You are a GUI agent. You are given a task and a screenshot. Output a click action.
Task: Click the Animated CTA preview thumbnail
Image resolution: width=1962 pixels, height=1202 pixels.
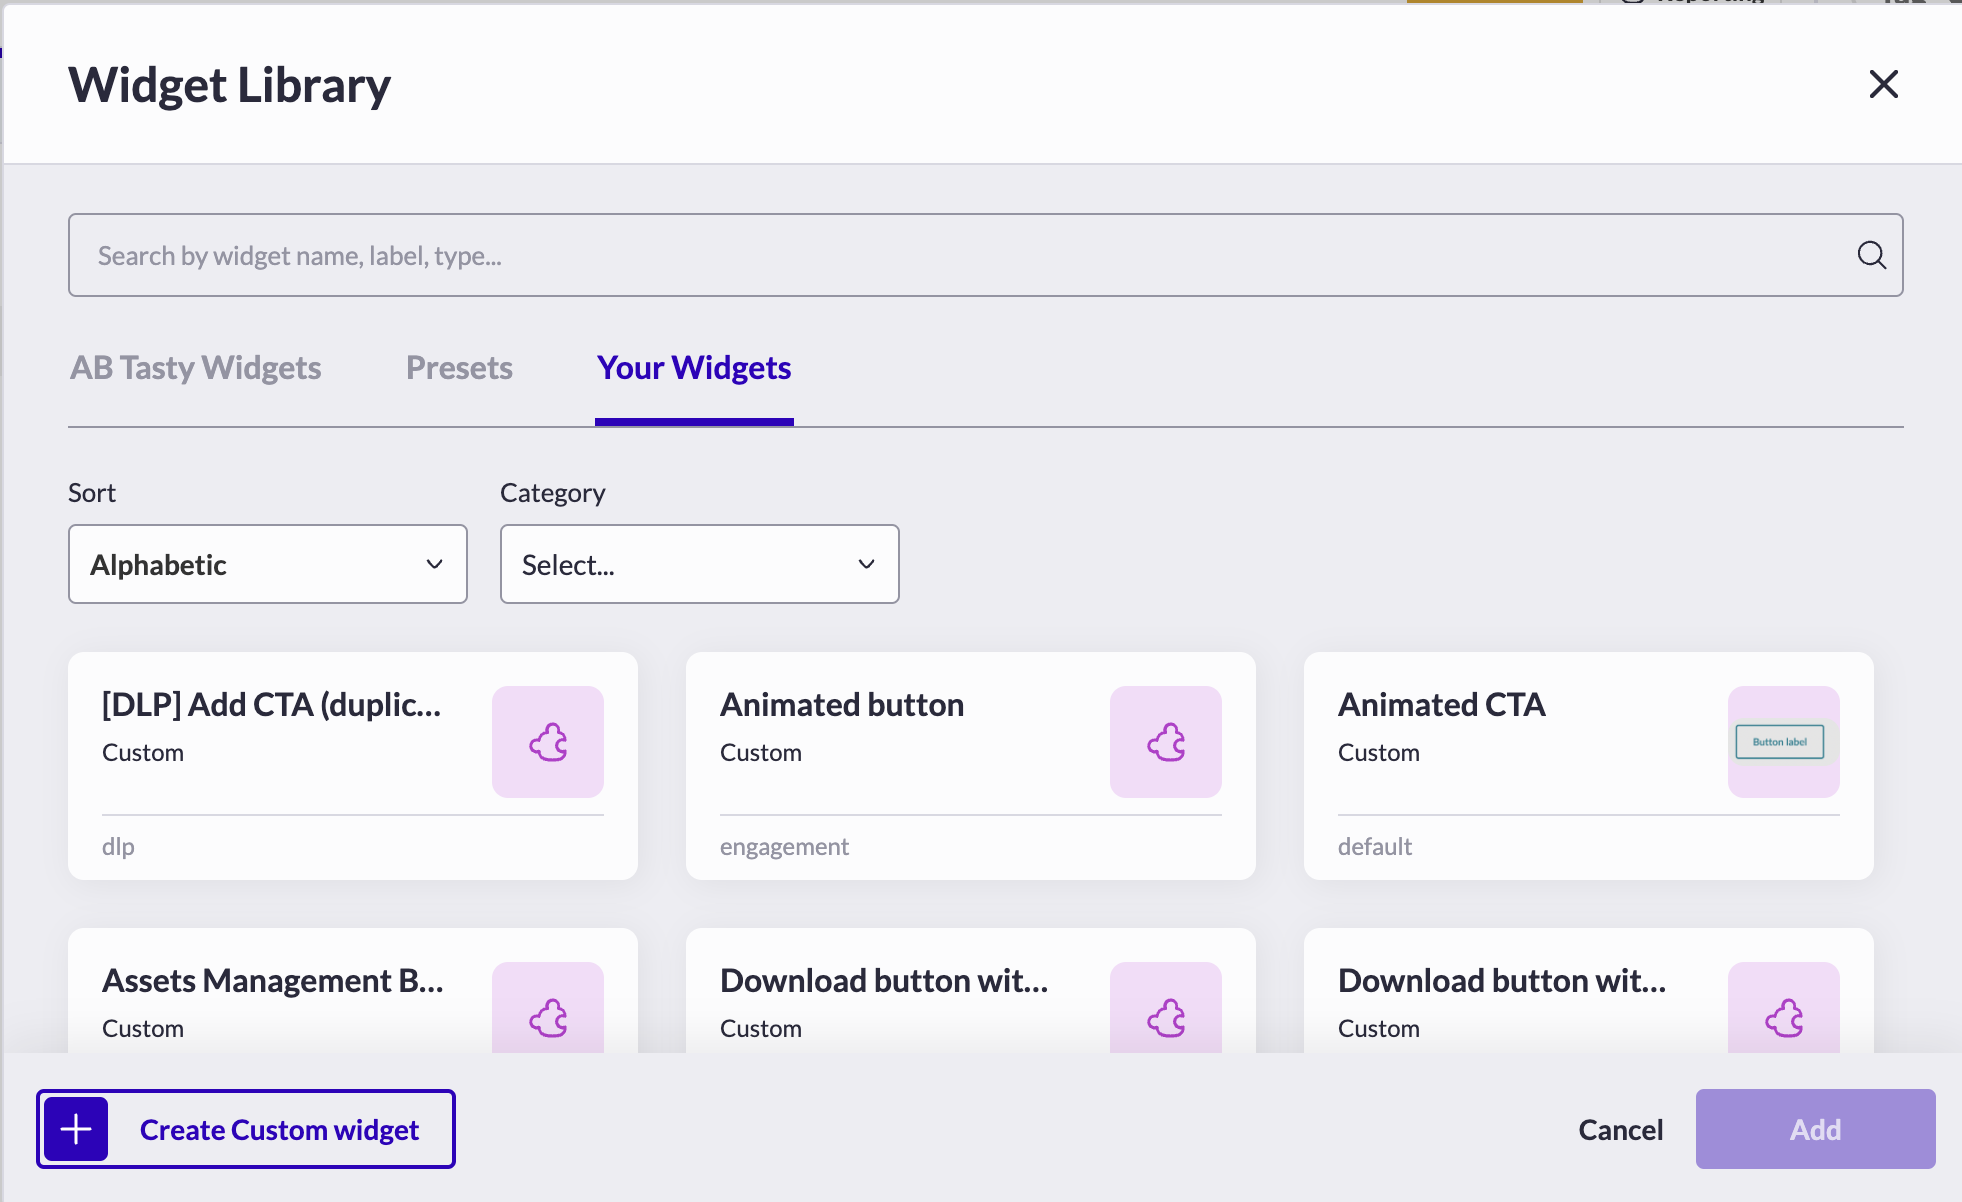[1784, 742]
